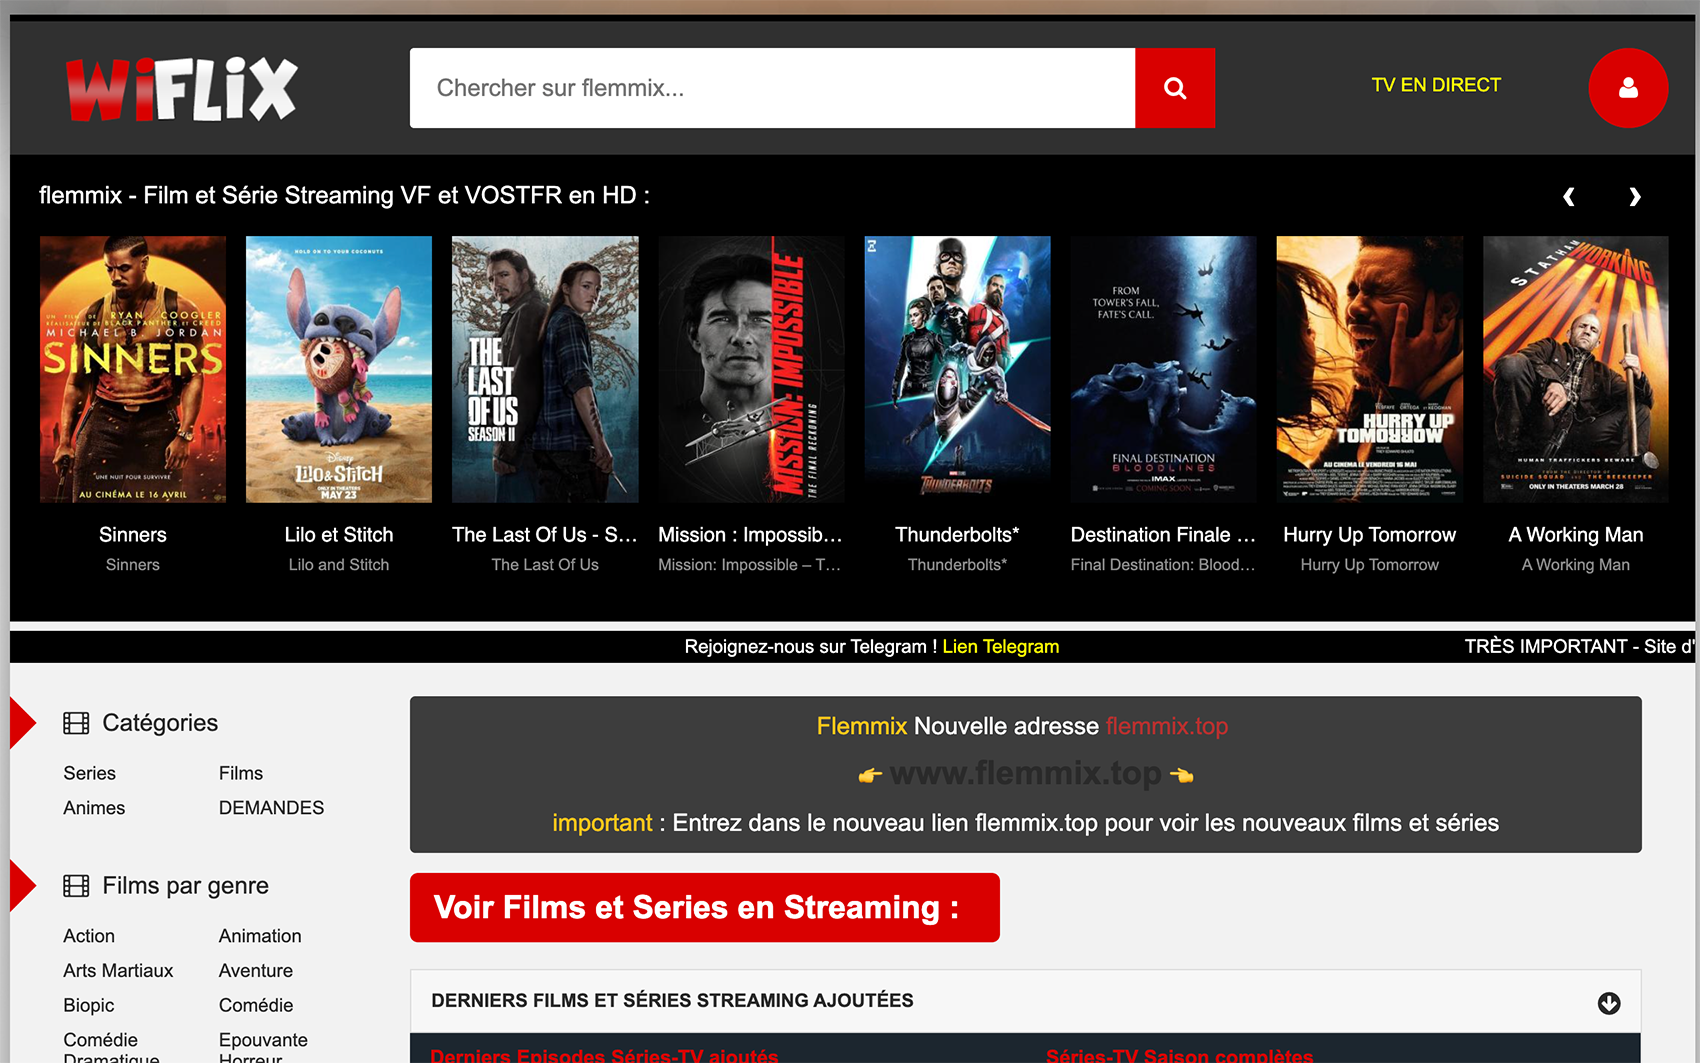The width and height of the screenshot is (1700, 1063).
Task: Open the Hurry Up Tomorrow poster
Action: [1370, 369]
